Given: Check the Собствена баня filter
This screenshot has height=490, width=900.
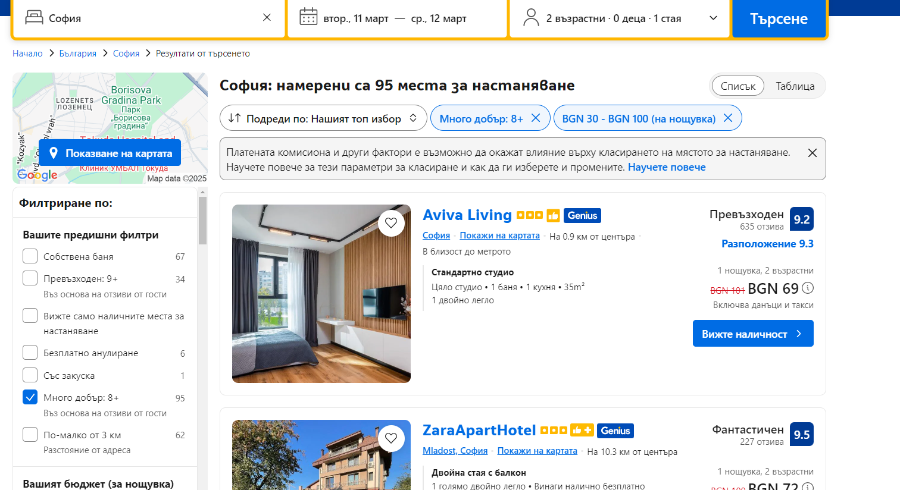Looking at the screenshot, I should [30, 256].
